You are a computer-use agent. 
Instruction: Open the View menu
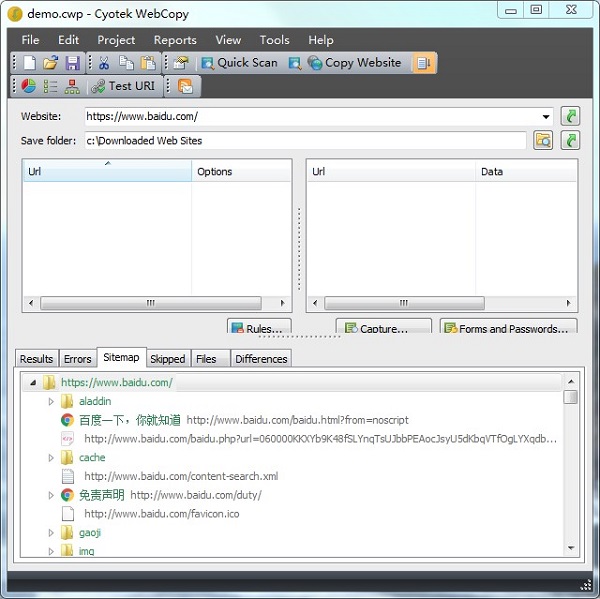[x=228, y=40]
